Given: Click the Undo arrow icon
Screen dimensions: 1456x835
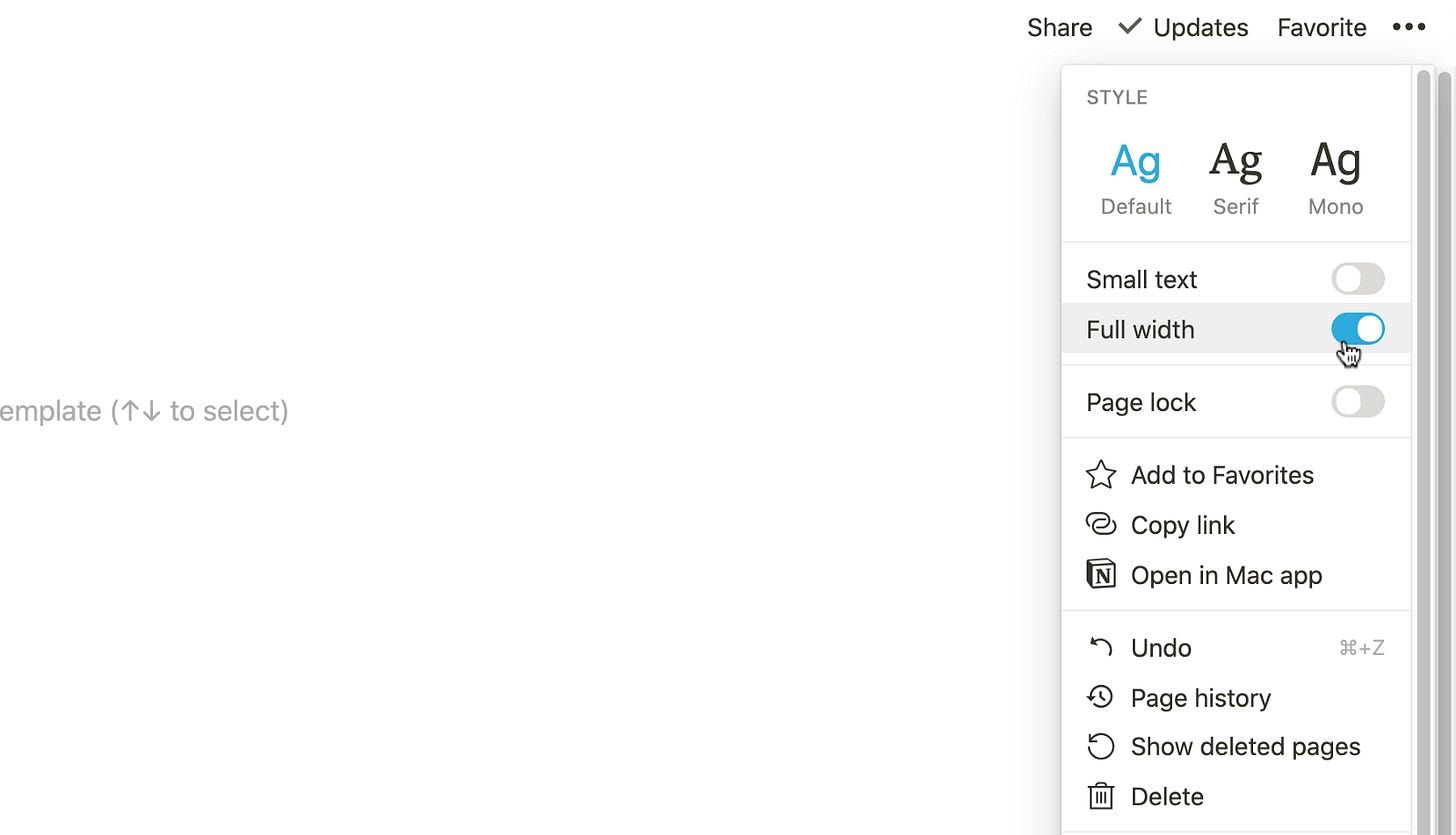Looking at the screenshot, I should (1101, 648).
